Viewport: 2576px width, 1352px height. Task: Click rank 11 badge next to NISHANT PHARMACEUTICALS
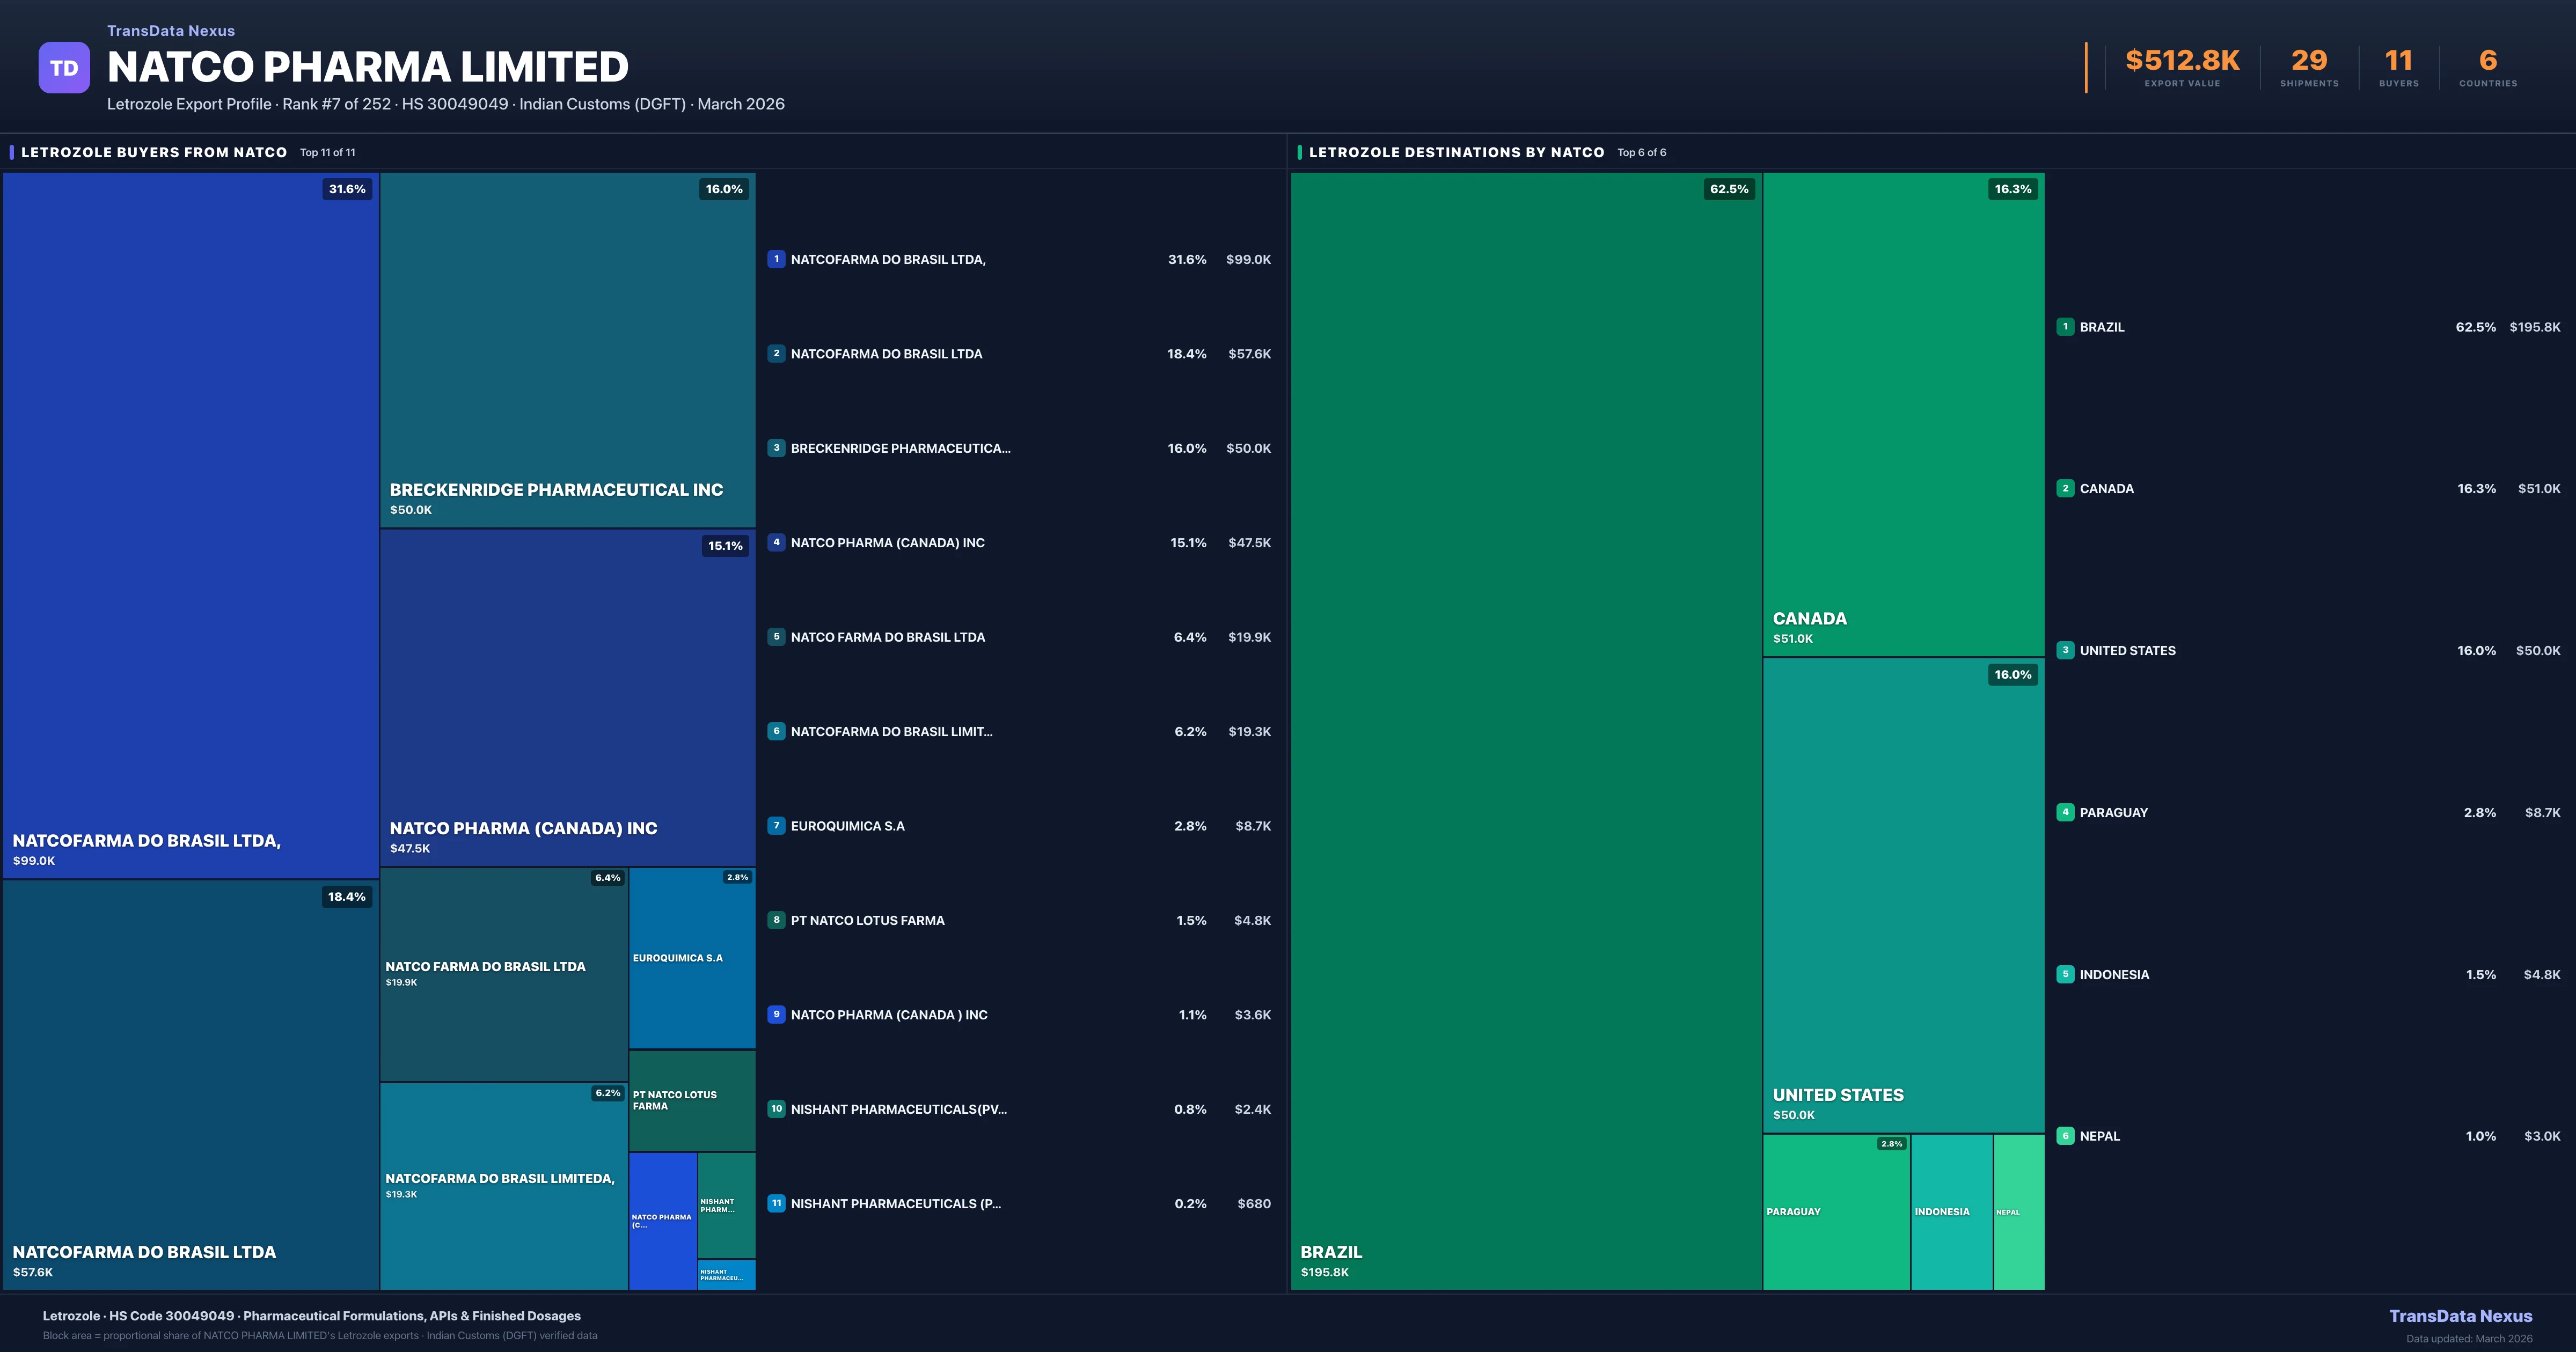coord(776,1203)
